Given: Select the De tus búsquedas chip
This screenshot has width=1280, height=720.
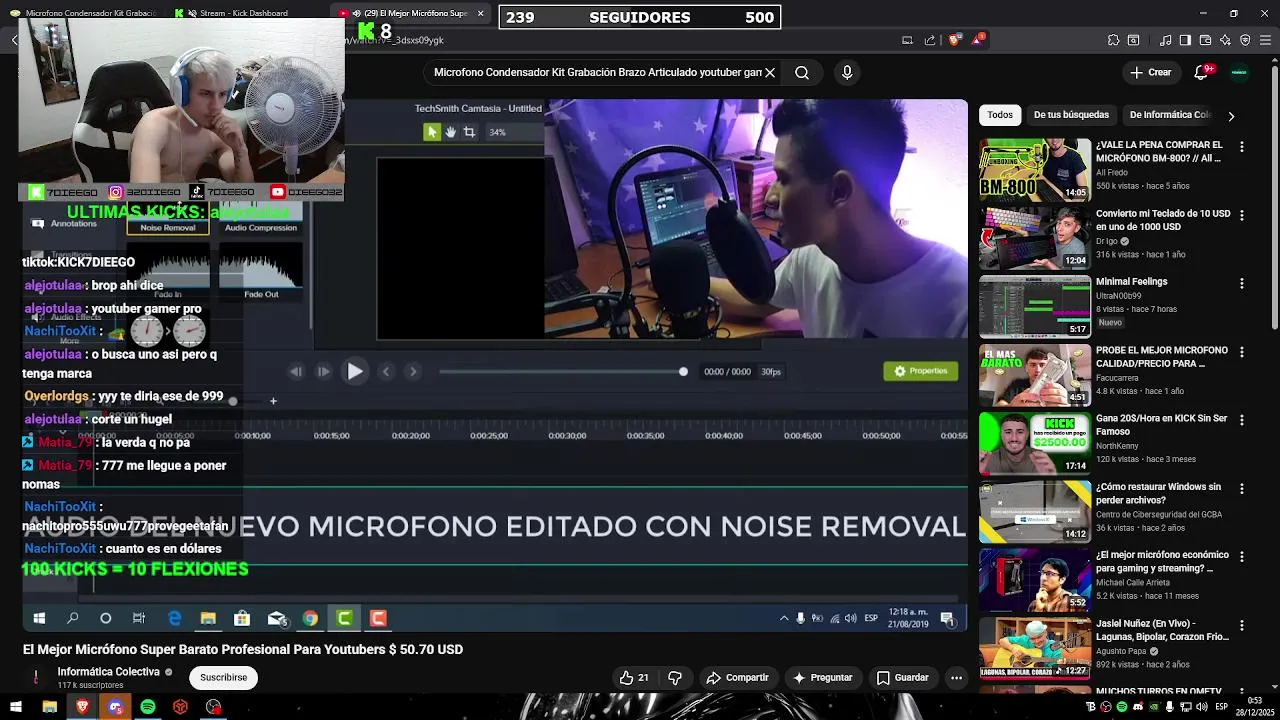Looking at the screenshot, I should point(1071,115).
